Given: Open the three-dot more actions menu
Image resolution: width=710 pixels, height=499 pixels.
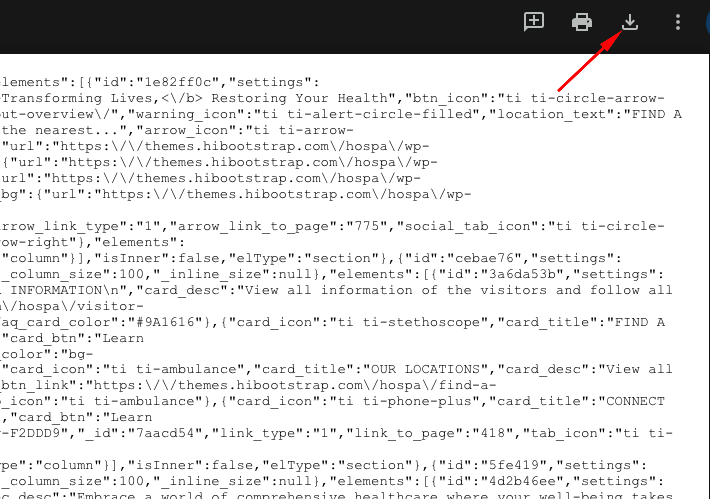Looking at the screenshot, I should click(x=678, y=22).
